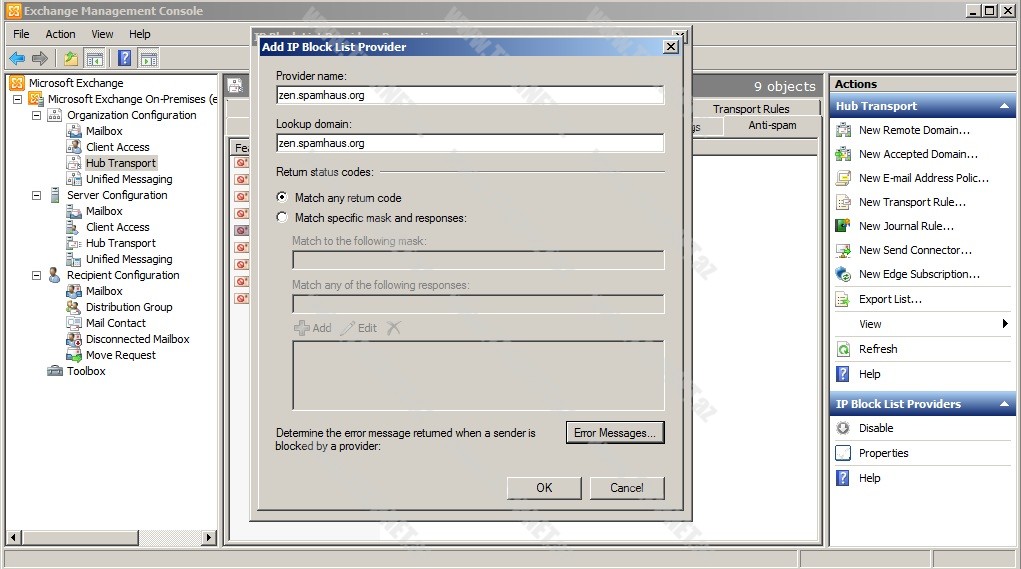The width and height of the screenshot is (1021, 569).
Task: Collapse the Hub Transport actions section
Action: (x=1004, y=106)
